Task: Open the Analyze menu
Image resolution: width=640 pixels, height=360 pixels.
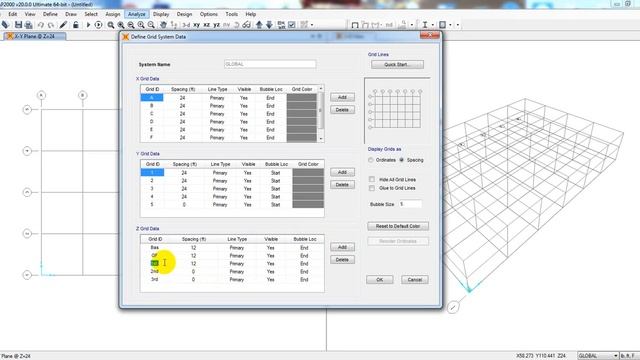Action: coord(137,14)
